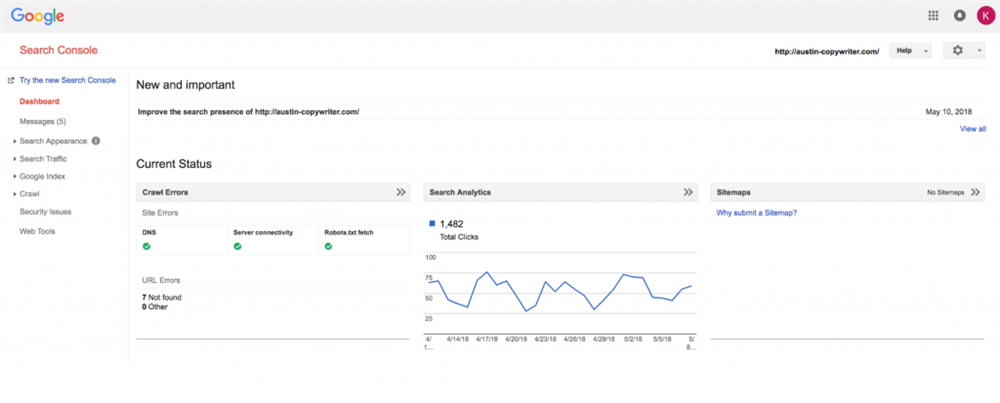The width and height of the screenshot is (1000, 403).
Task: Click the blue Total Clicks legend square
Action: (x=432, y=224)
